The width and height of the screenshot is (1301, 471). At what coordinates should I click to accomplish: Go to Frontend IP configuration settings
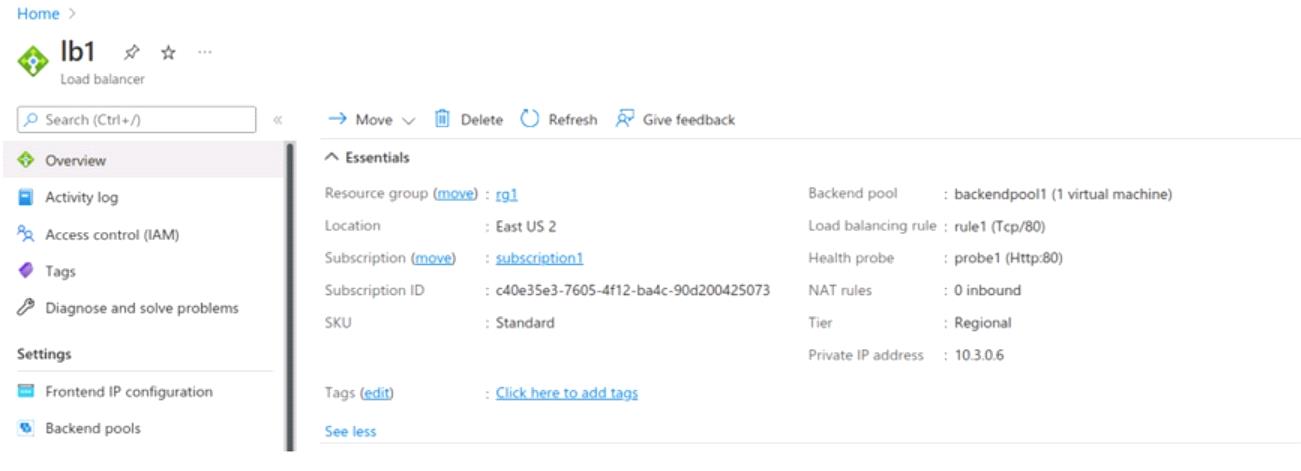pyautogui.click(x=128, y=392)
